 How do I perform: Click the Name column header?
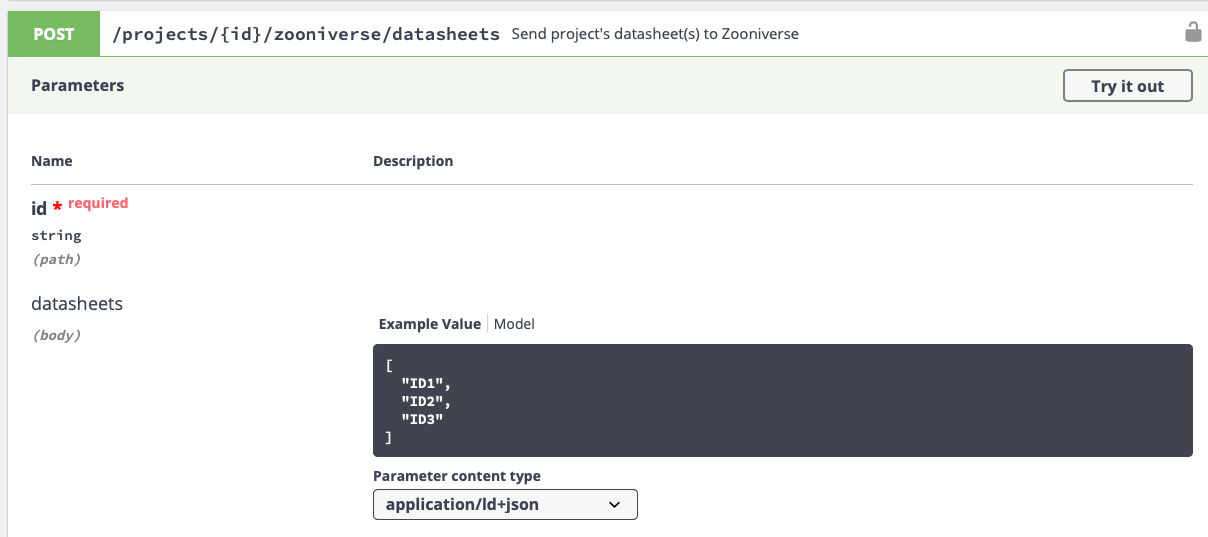(52, 161)
